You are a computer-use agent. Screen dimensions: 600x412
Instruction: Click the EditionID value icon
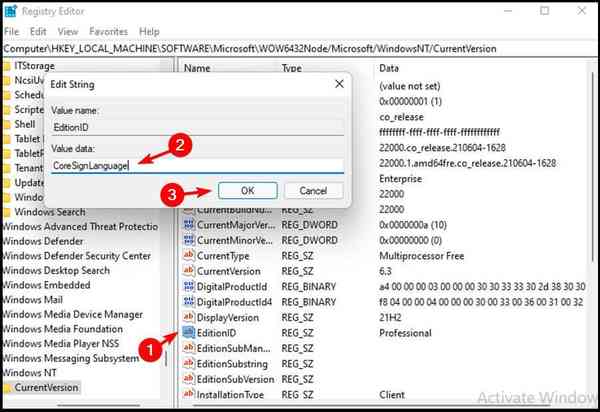189,333
